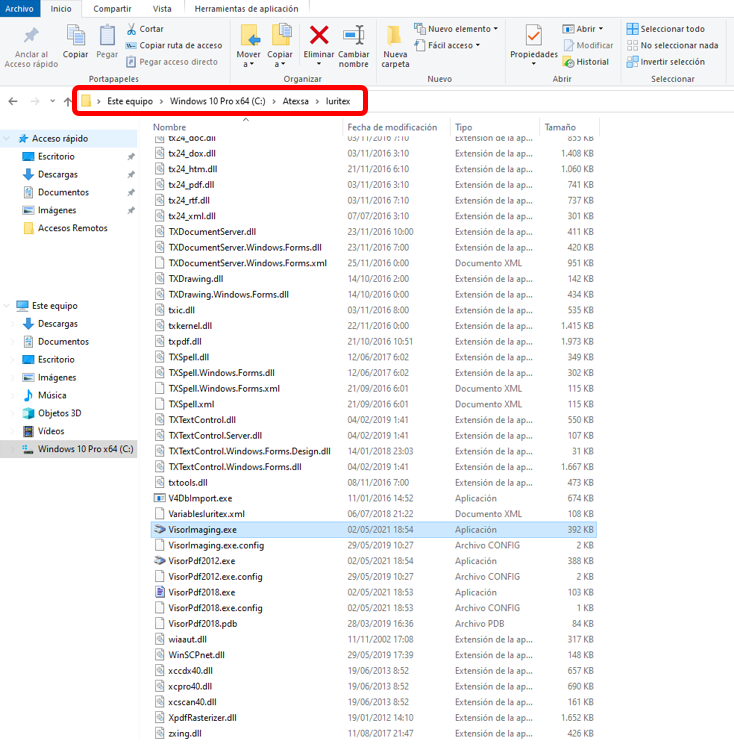The image size is (734, 748).
Task: Sort files by the Tamaño column header
Action: pyautogui.click(x=559, y=127)
